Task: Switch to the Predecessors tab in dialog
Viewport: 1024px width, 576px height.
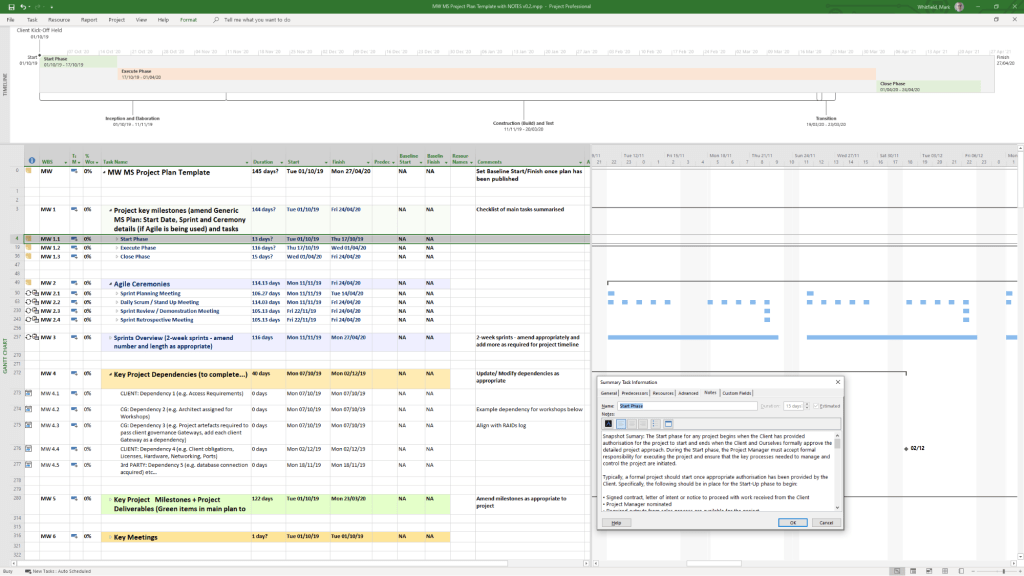Action: 635,393
